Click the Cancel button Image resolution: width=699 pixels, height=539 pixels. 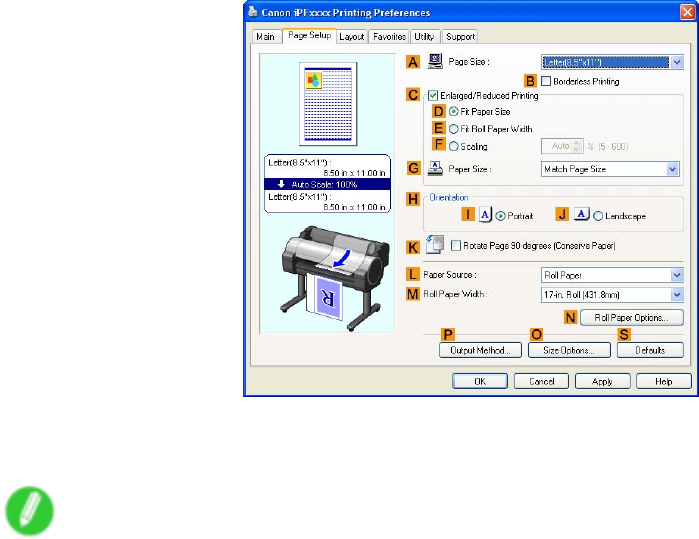[x=541, y=381]
